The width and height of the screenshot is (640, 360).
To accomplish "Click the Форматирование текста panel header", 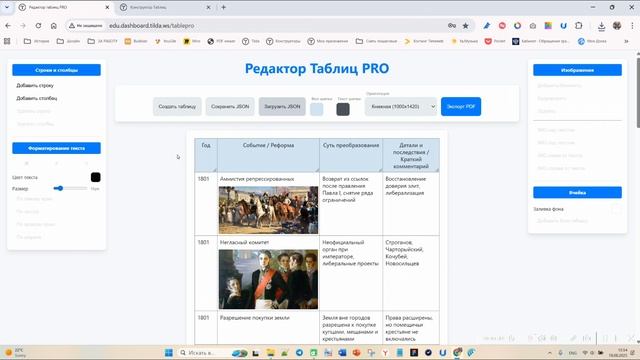I will tap(56, 148).
